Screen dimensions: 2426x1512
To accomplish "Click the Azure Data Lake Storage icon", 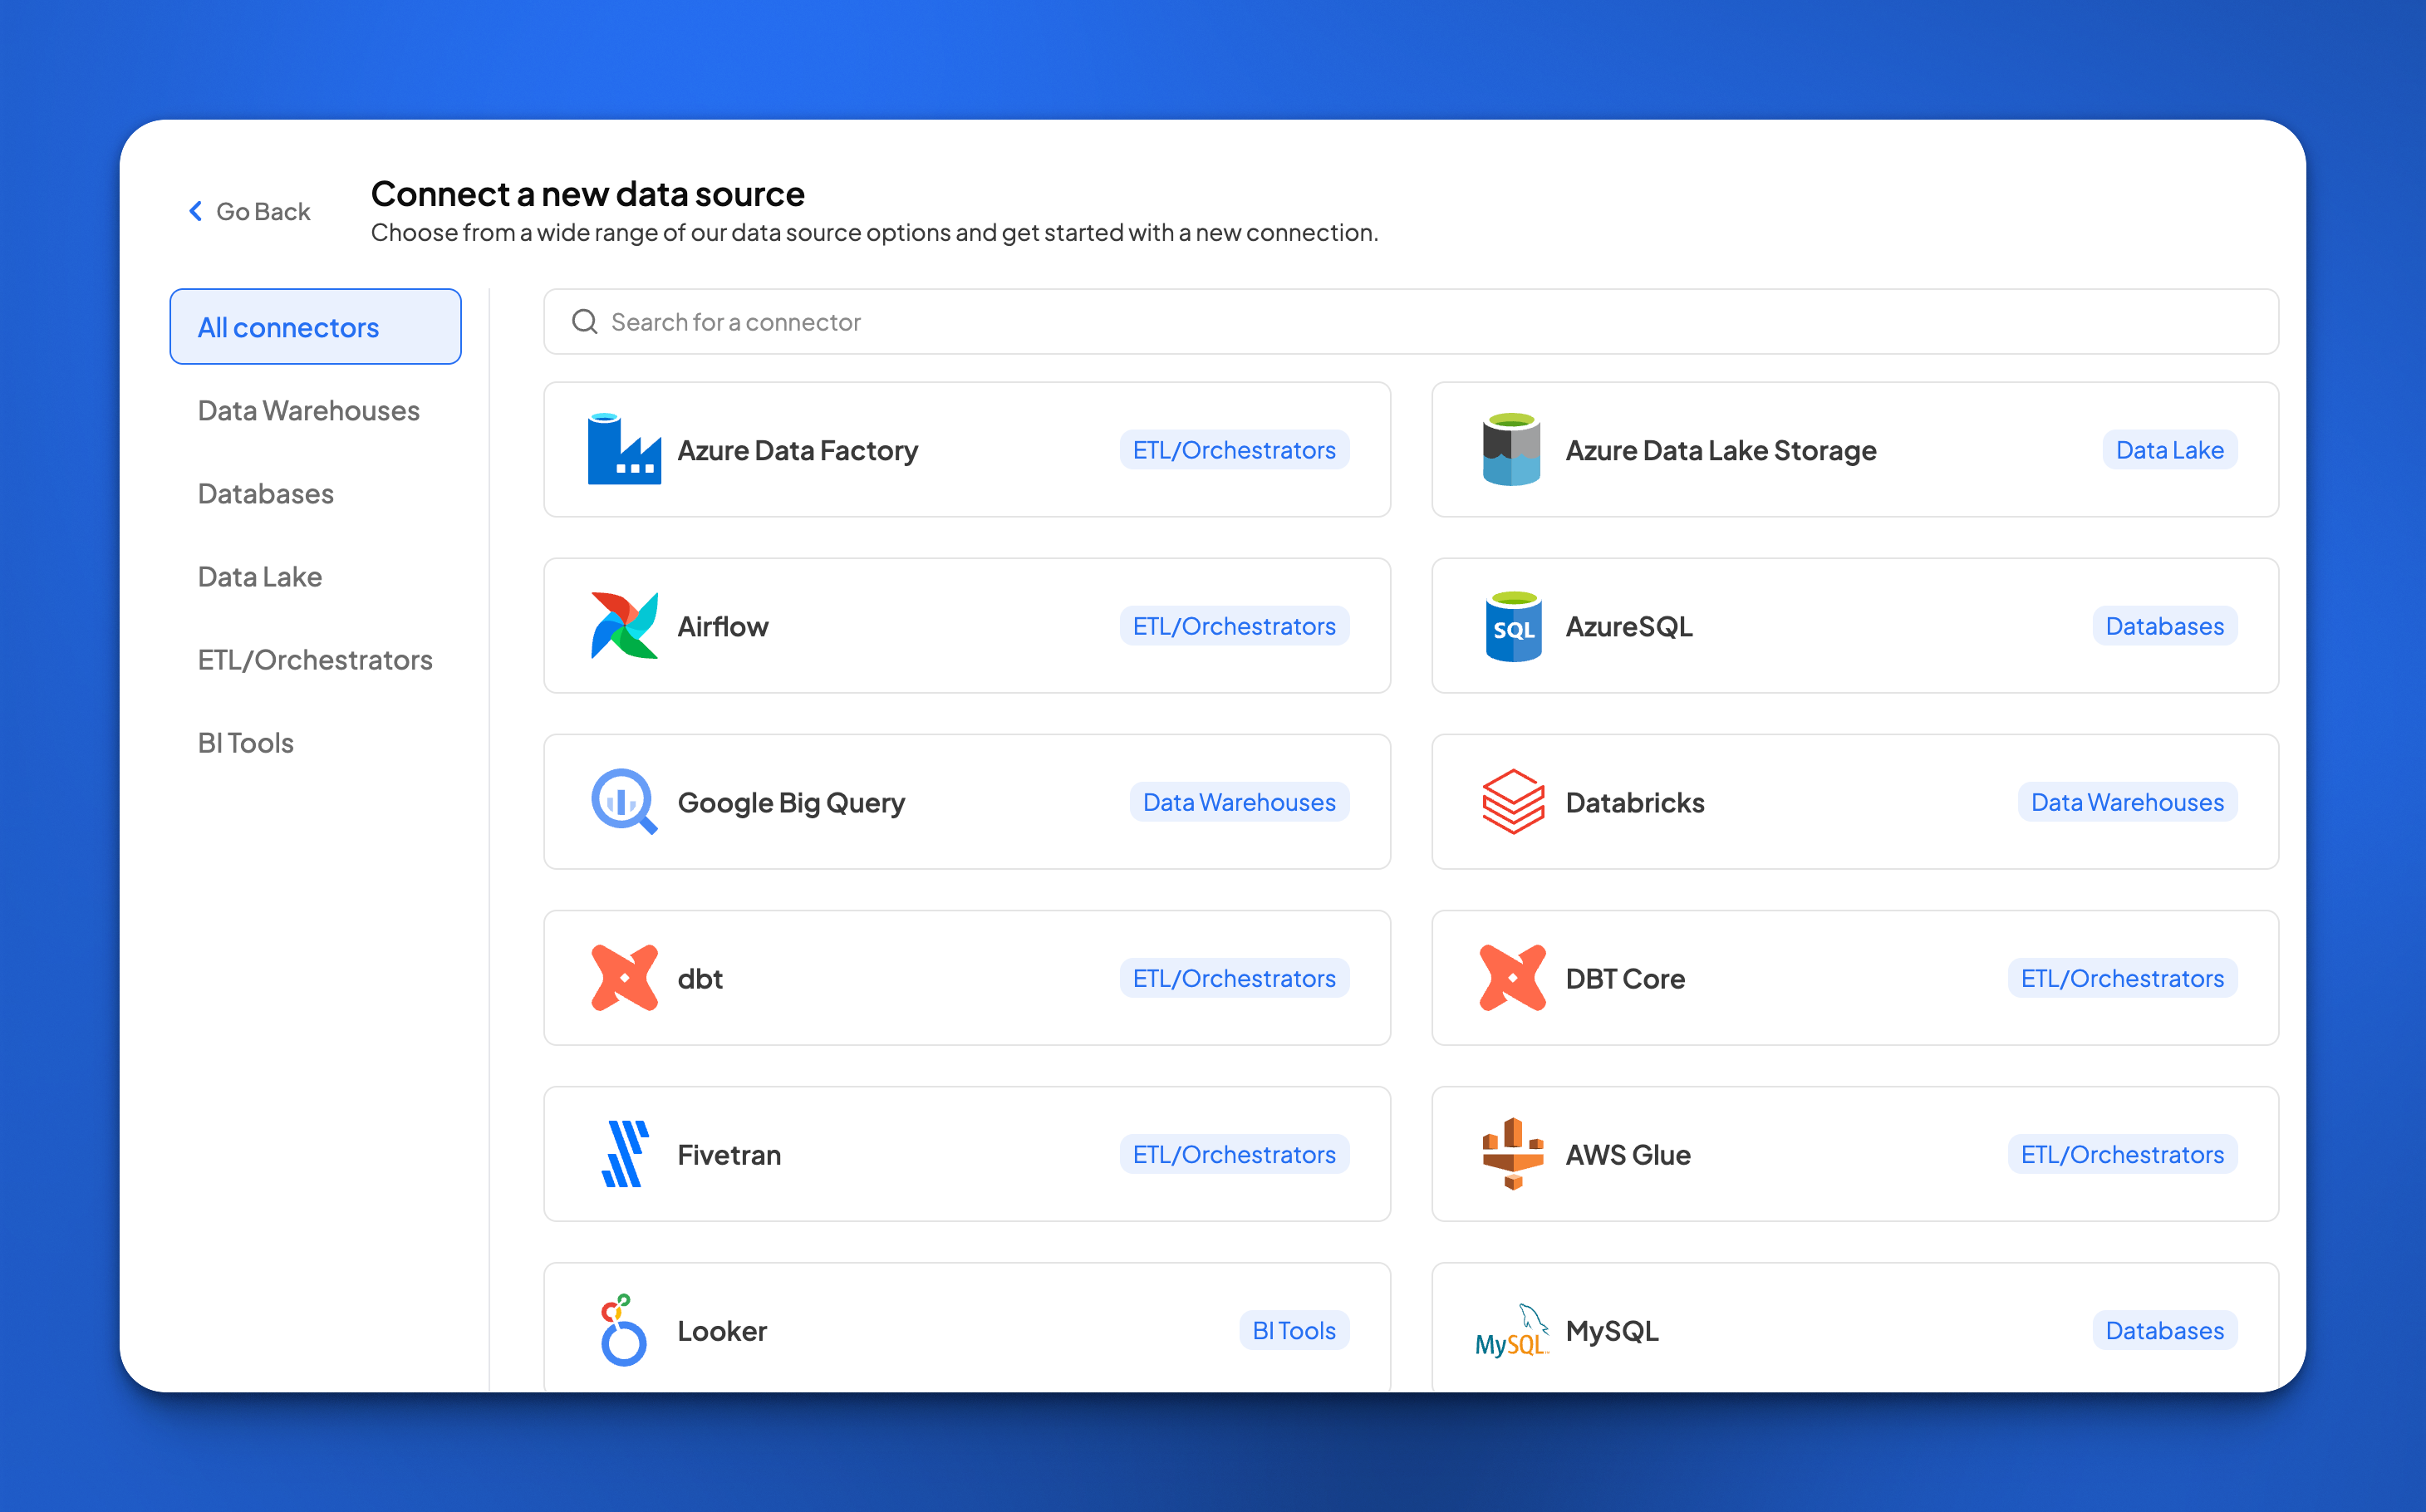I will pos(1512,450).
